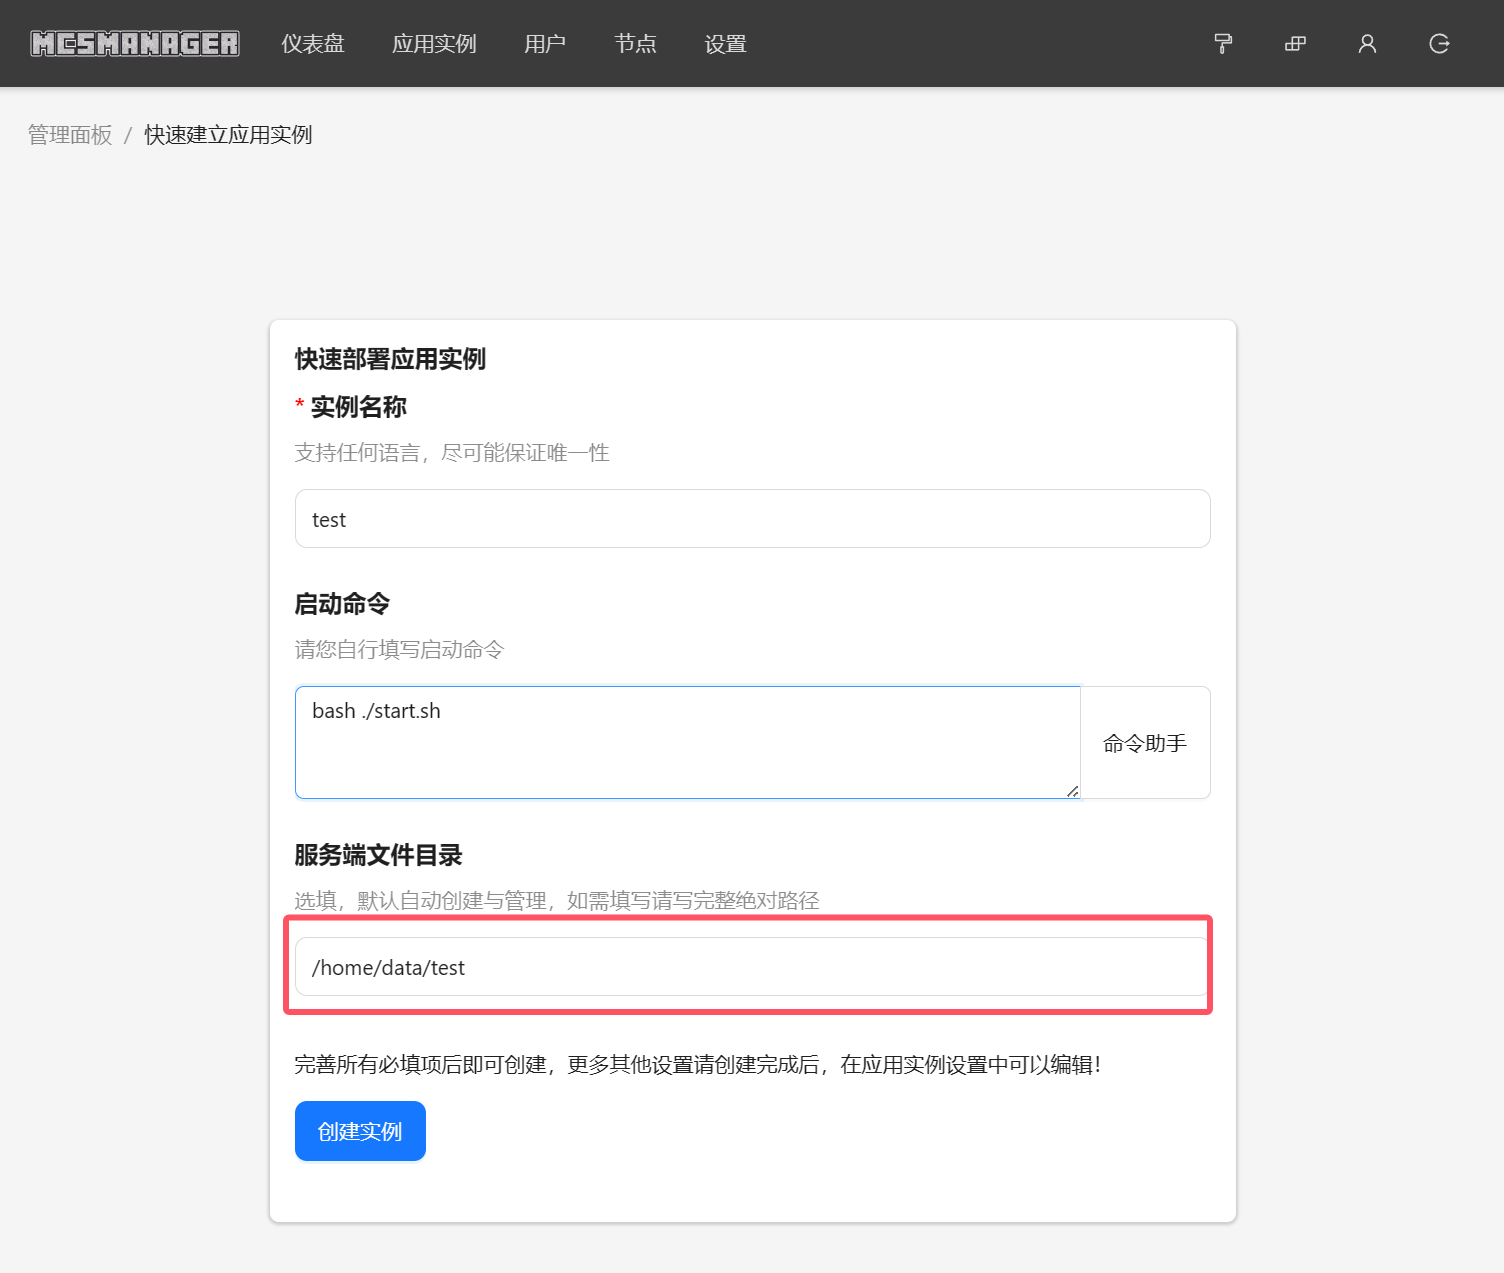Click the 服务端文件目录 label
Image resolution: width=1504 pixels, height=1273 pixels.
point(378,855)
